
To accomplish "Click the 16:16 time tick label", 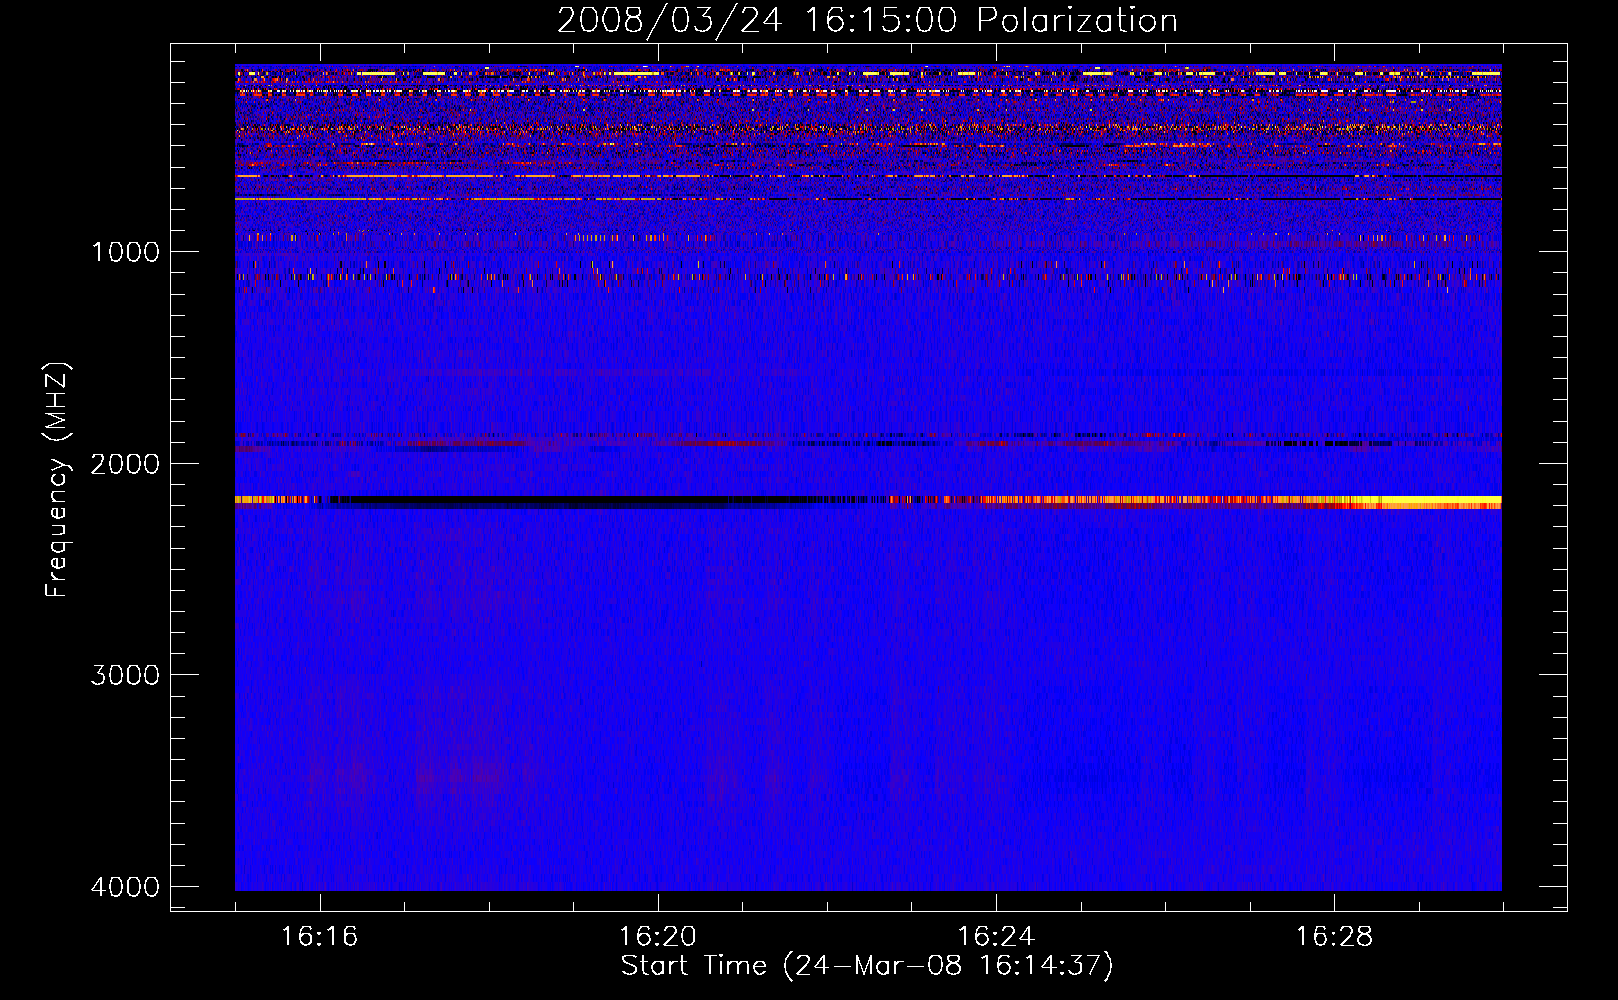I will (320, 937).
